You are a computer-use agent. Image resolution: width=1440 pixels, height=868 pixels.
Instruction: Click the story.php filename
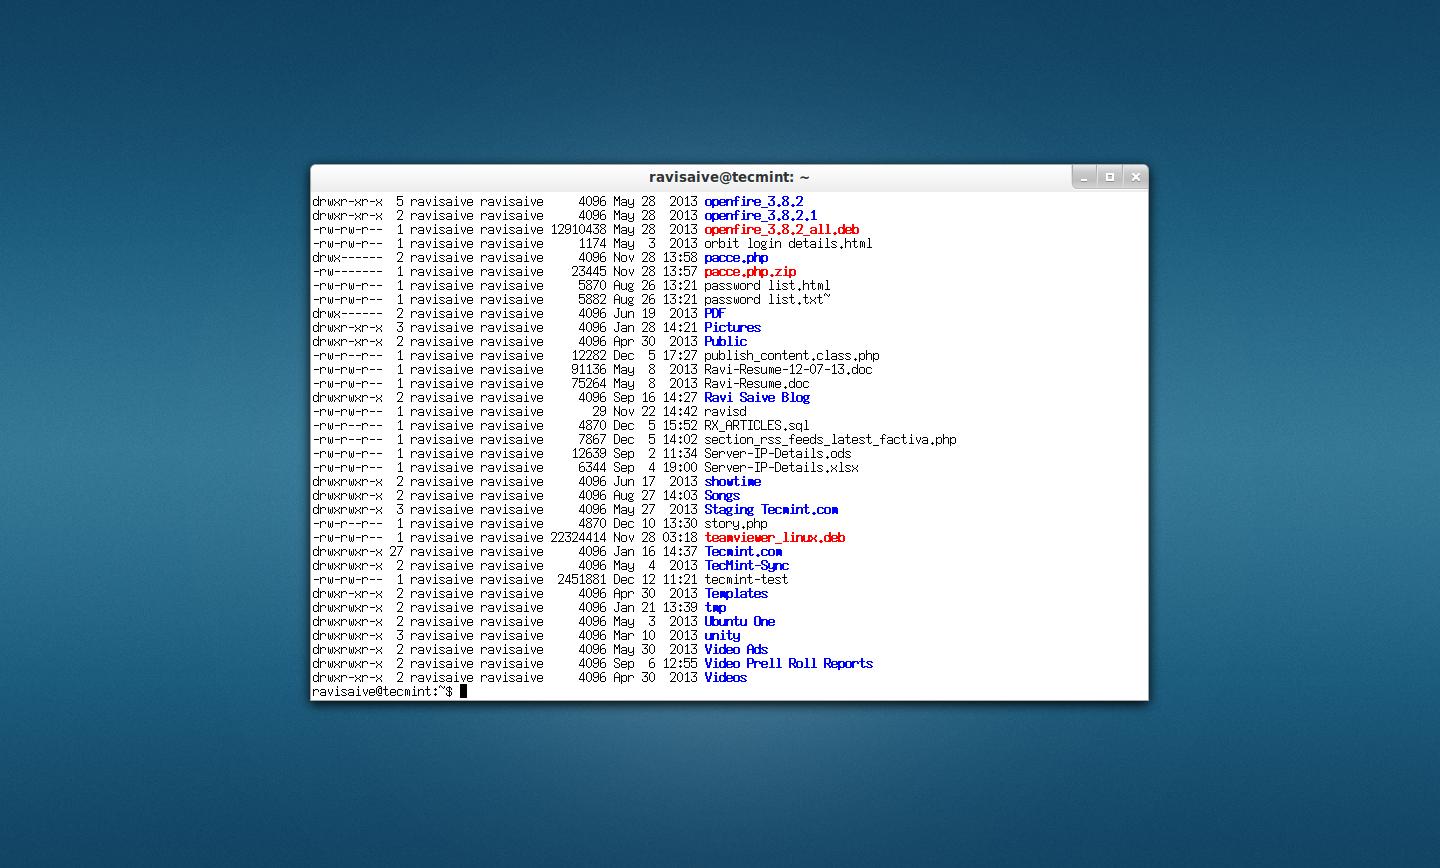point(736,523)
